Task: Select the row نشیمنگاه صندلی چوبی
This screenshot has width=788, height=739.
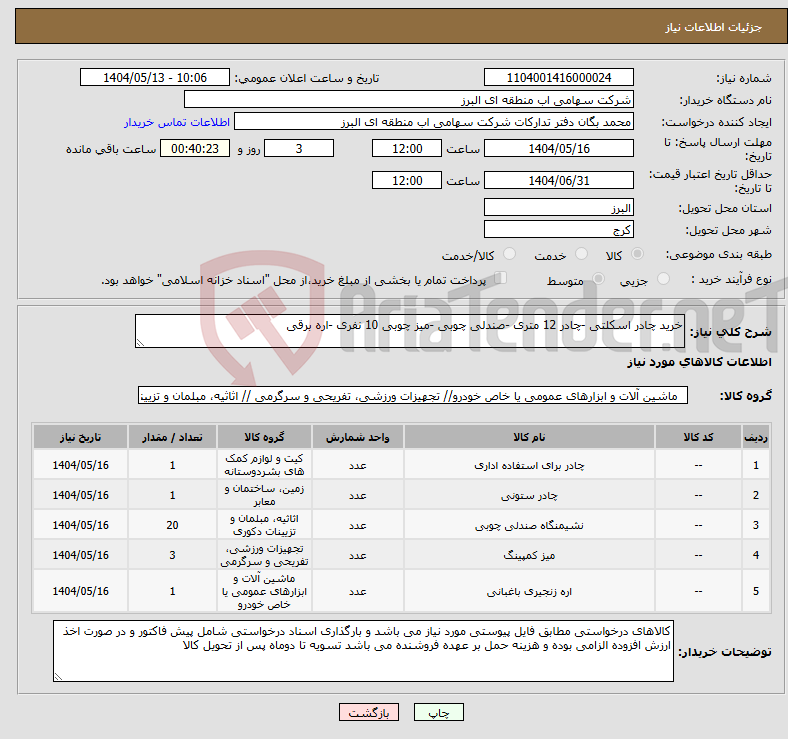Action: (402, 525)
